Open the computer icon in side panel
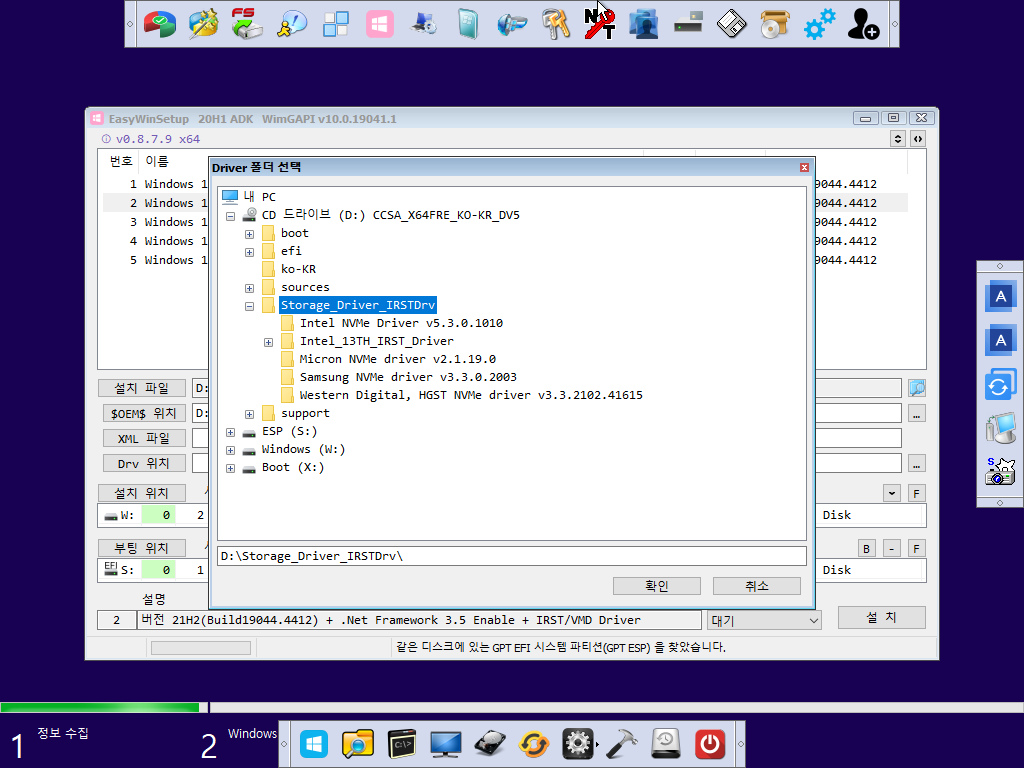The image size is (1024, 768). [x=1000, y=428]
